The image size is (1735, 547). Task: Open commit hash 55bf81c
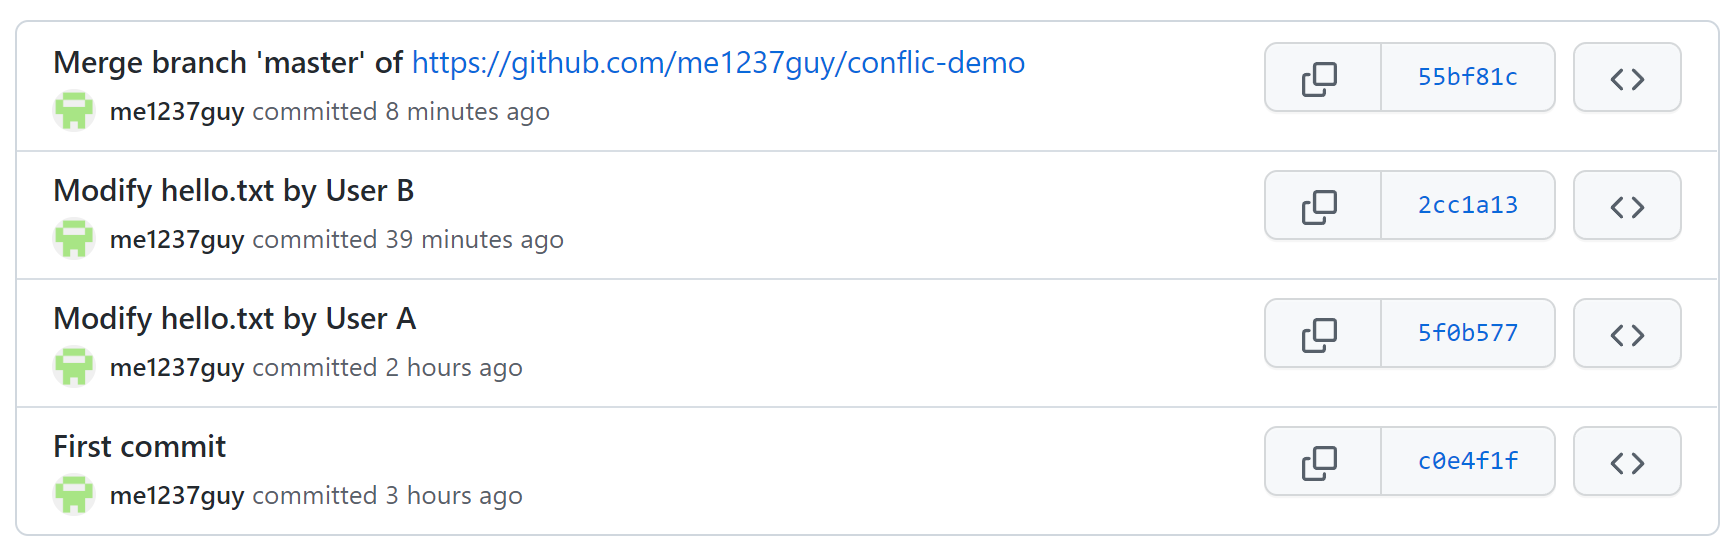pyautogui.click(x=1468, y=77)
